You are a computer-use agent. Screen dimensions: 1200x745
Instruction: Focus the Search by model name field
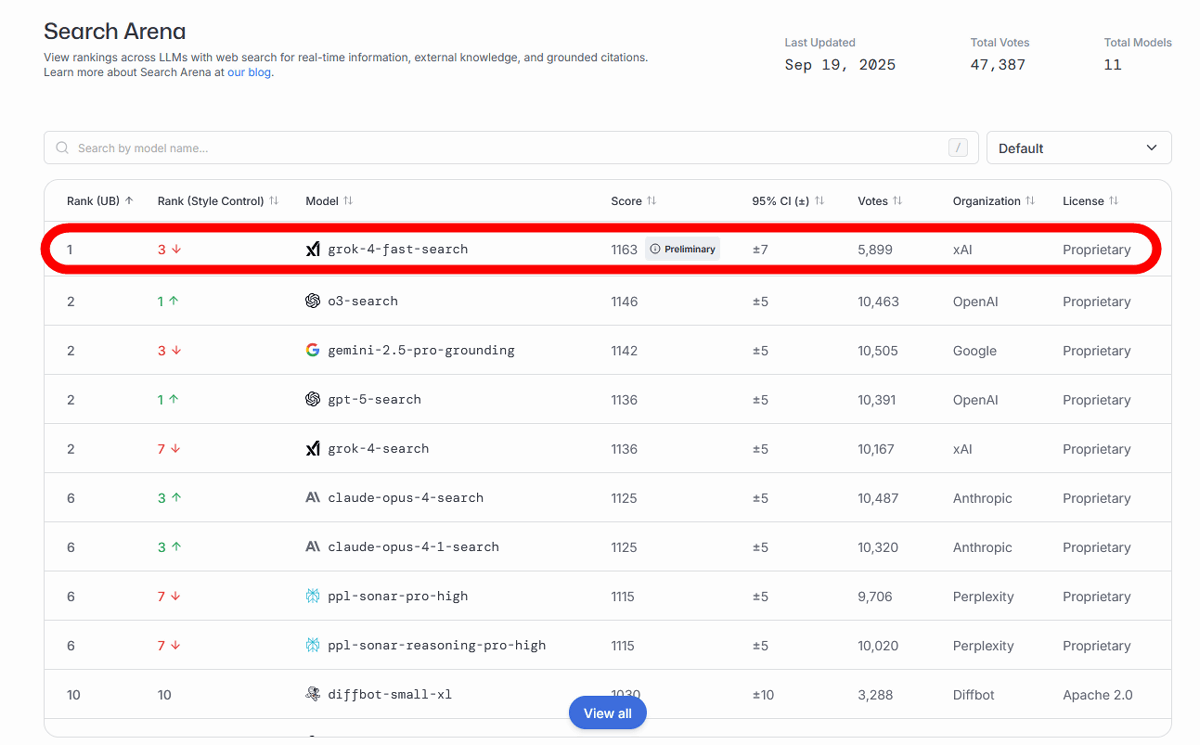[x=500, y=148]
